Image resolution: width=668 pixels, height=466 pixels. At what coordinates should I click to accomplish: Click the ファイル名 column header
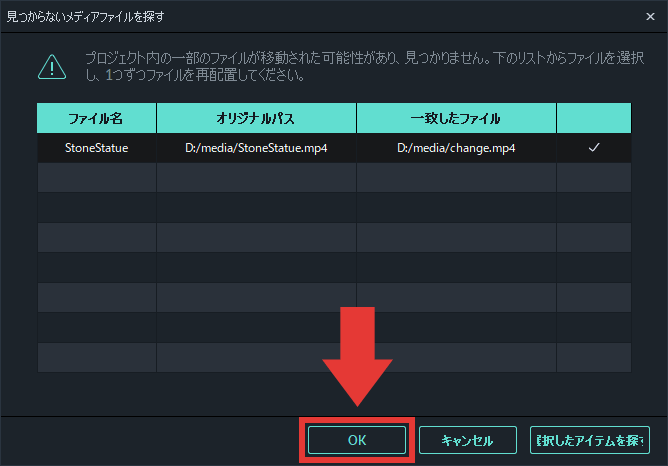click(x=97, y=118)
